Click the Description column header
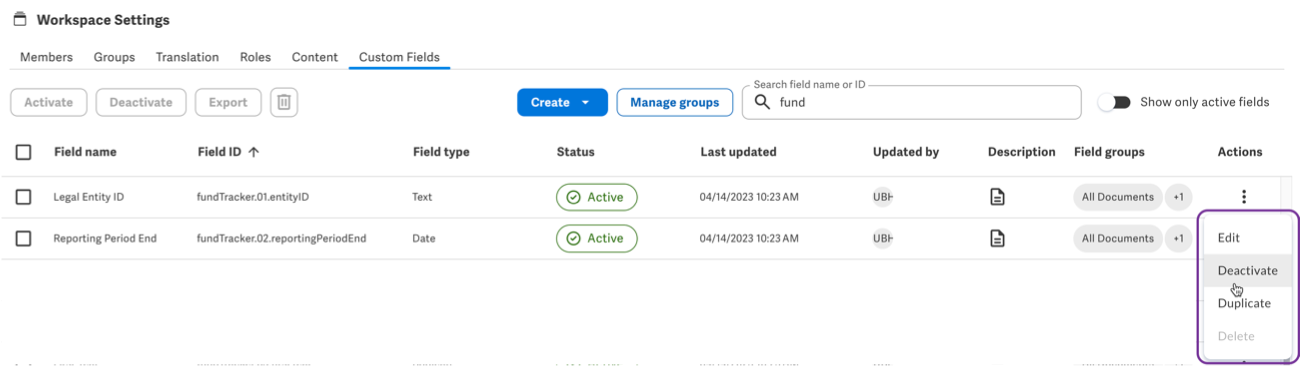 point(1022,152)
